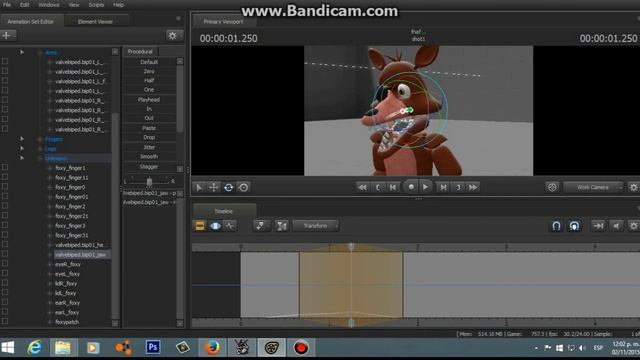Screen dimensions: 640x360
Task: Click the time selection hourglass icon
Action: tap(281, 226)
